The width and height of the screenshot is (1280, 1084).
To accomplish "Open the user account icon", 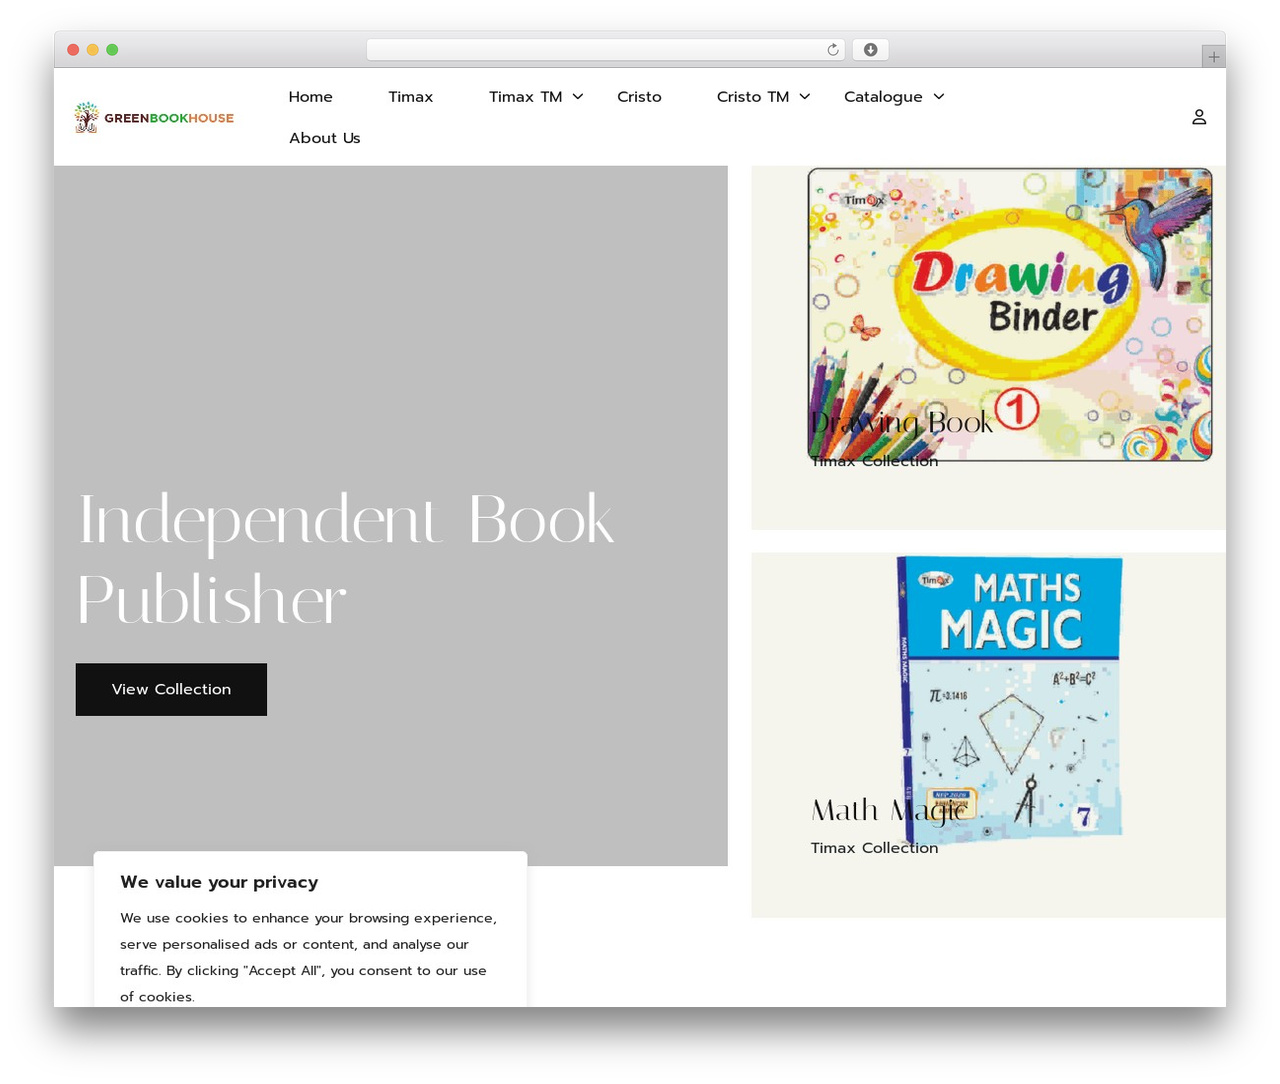I will [1199, 117].
